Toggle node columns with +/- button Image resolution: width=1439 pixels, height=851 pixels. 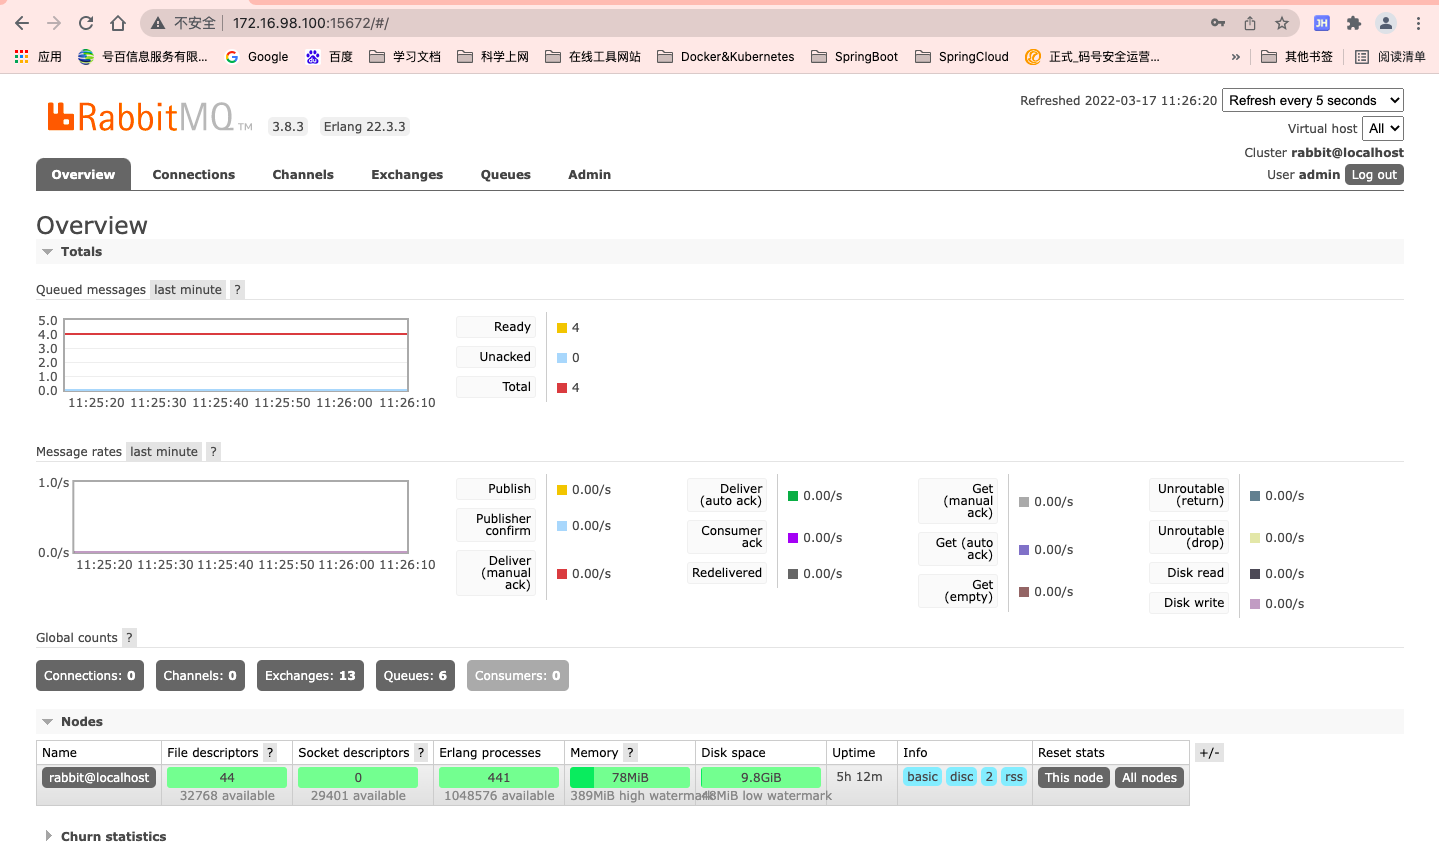click(x=1209, y=753)
